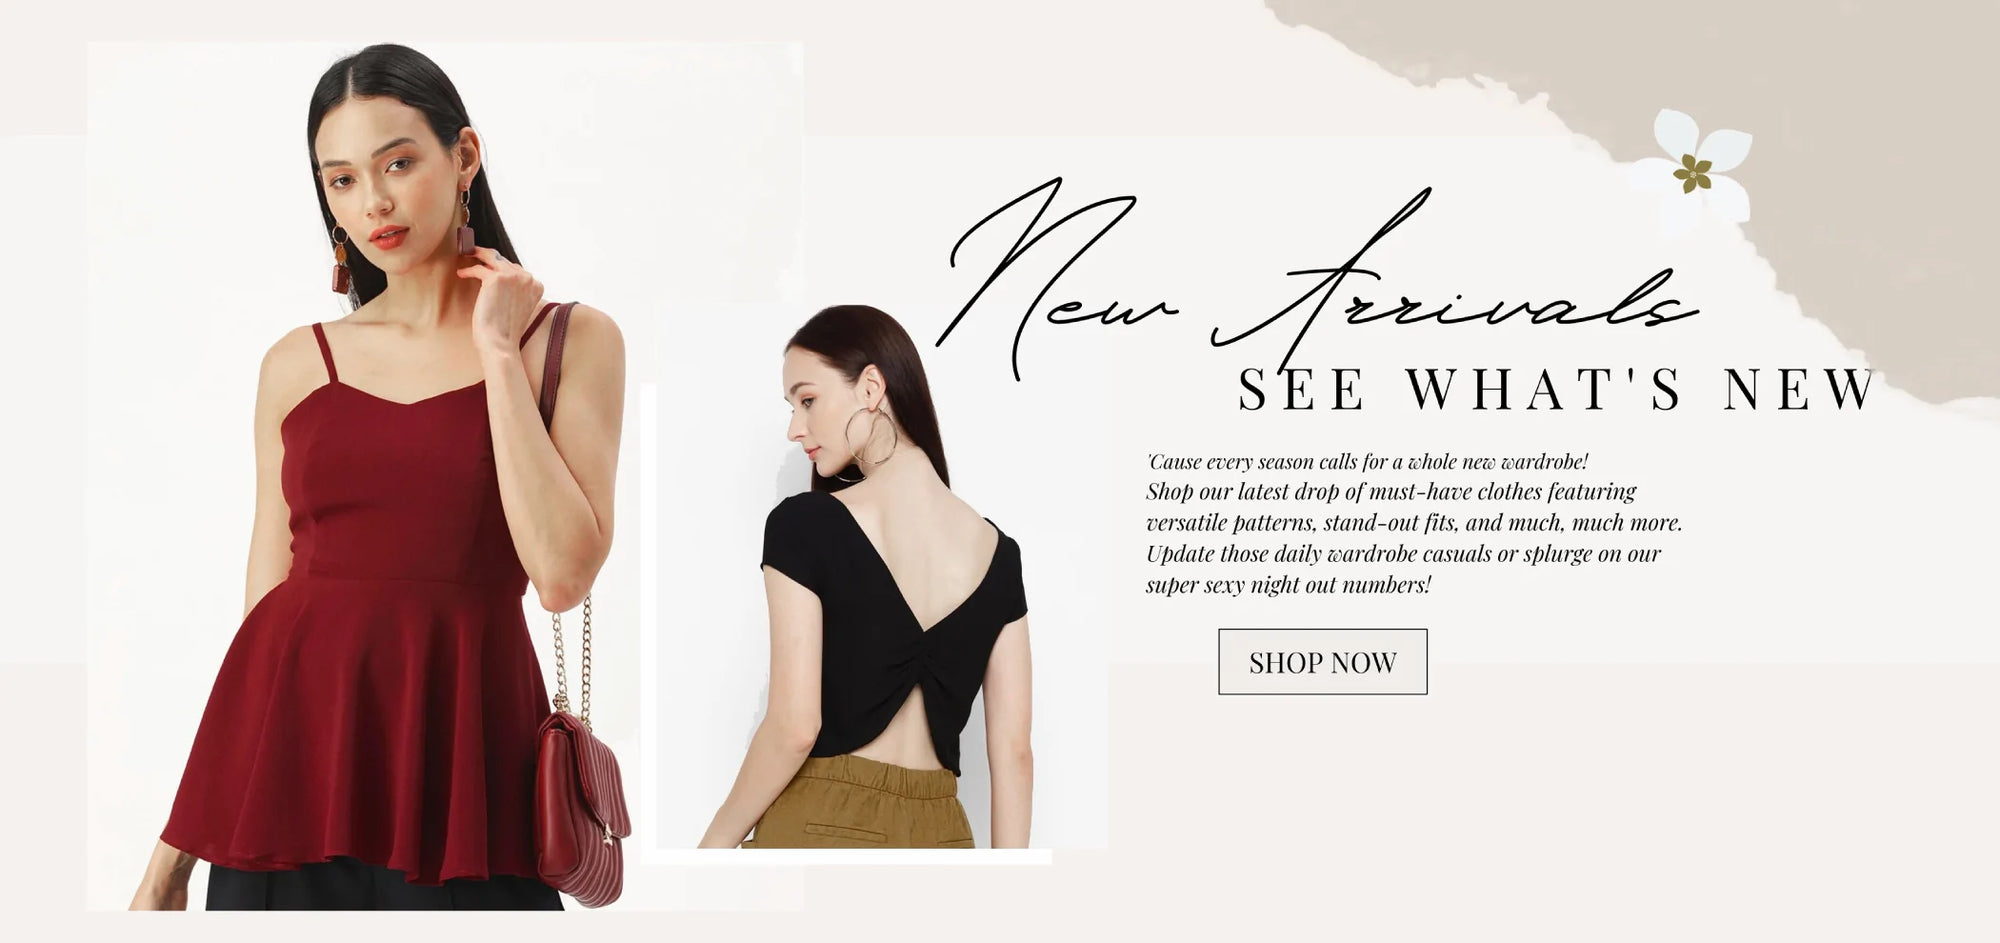The height and width of the screenshot is (943, 2000).
Task: Click the twisted knot on black top
Action: 894,664
